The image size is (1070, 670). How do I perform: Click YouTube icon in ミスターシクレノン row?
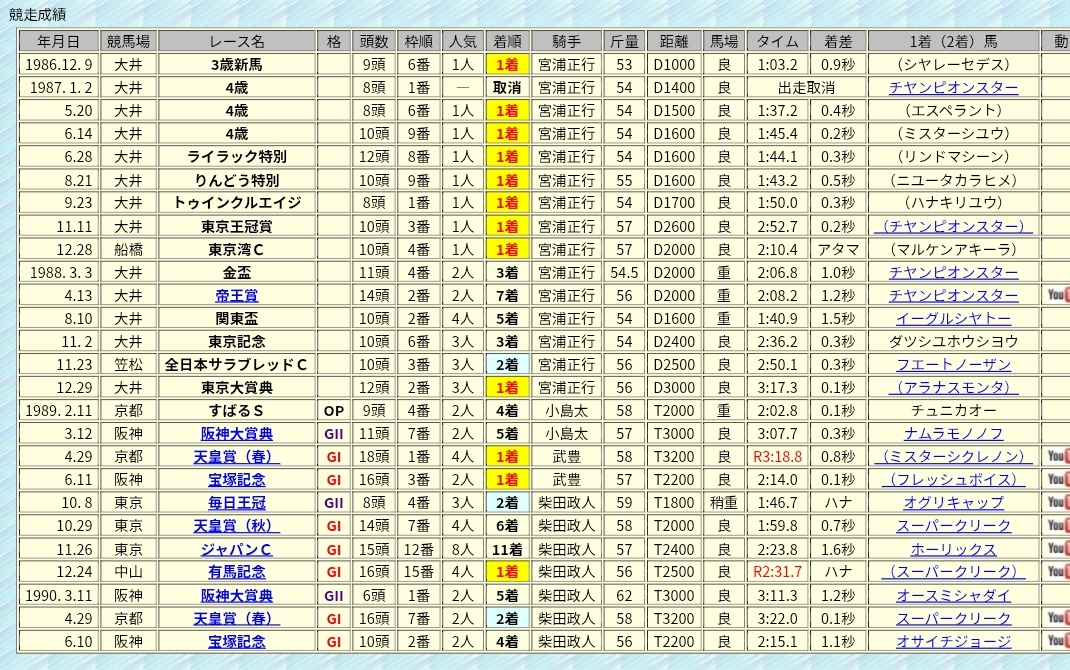(x=1058, y=456)
